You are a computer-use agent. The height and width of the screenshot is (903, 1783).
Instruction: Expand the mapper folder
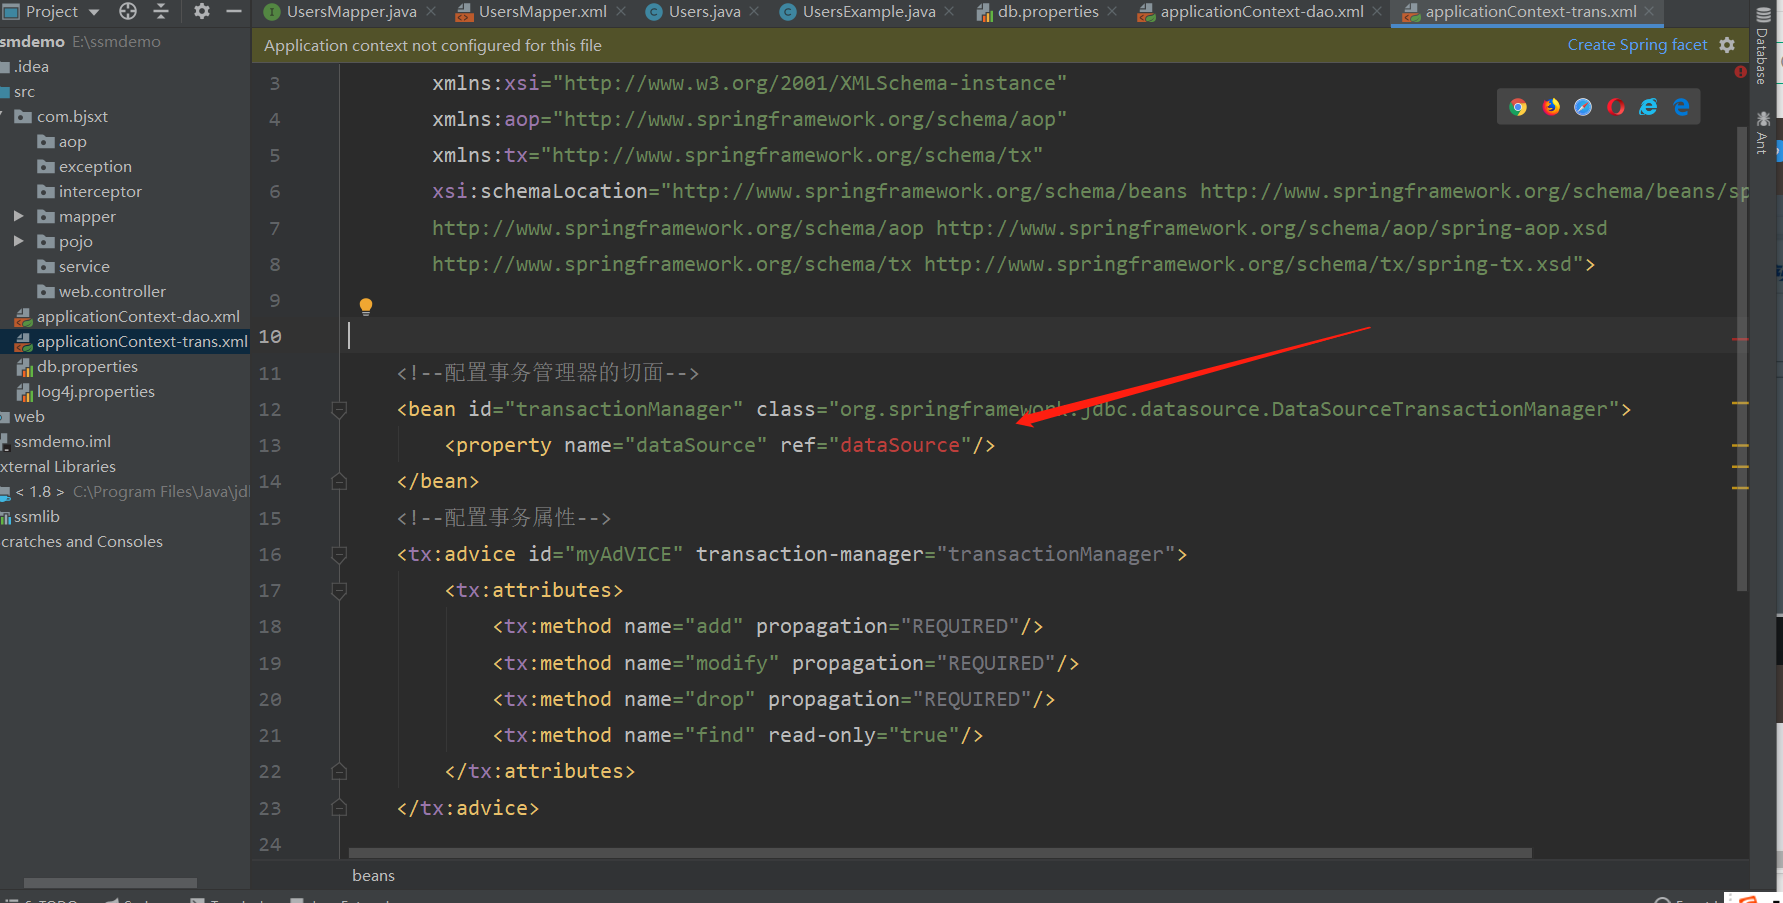tap(18, 216)
